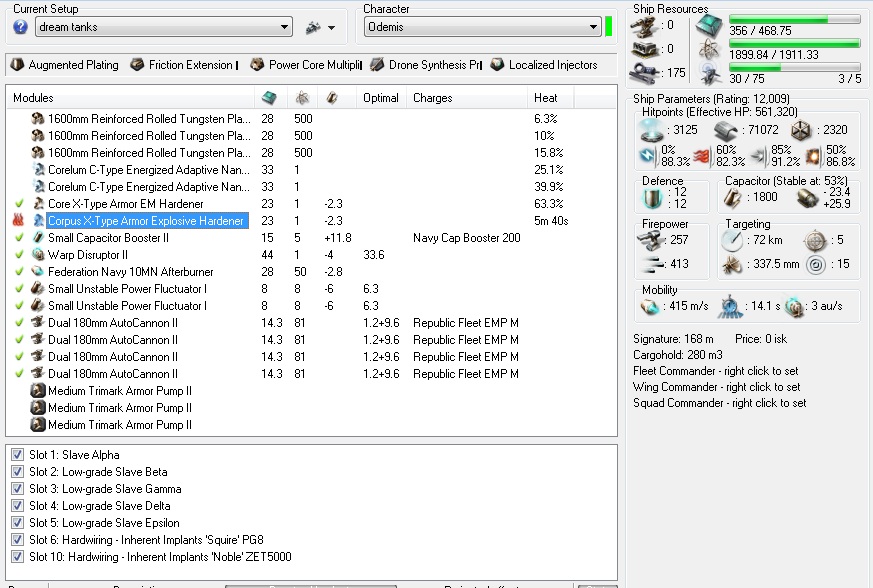Click the explosive resistance icon showing 86.8%
This screenshot has width=873, height=588.
pyautogui.click(x=813, y=156)
